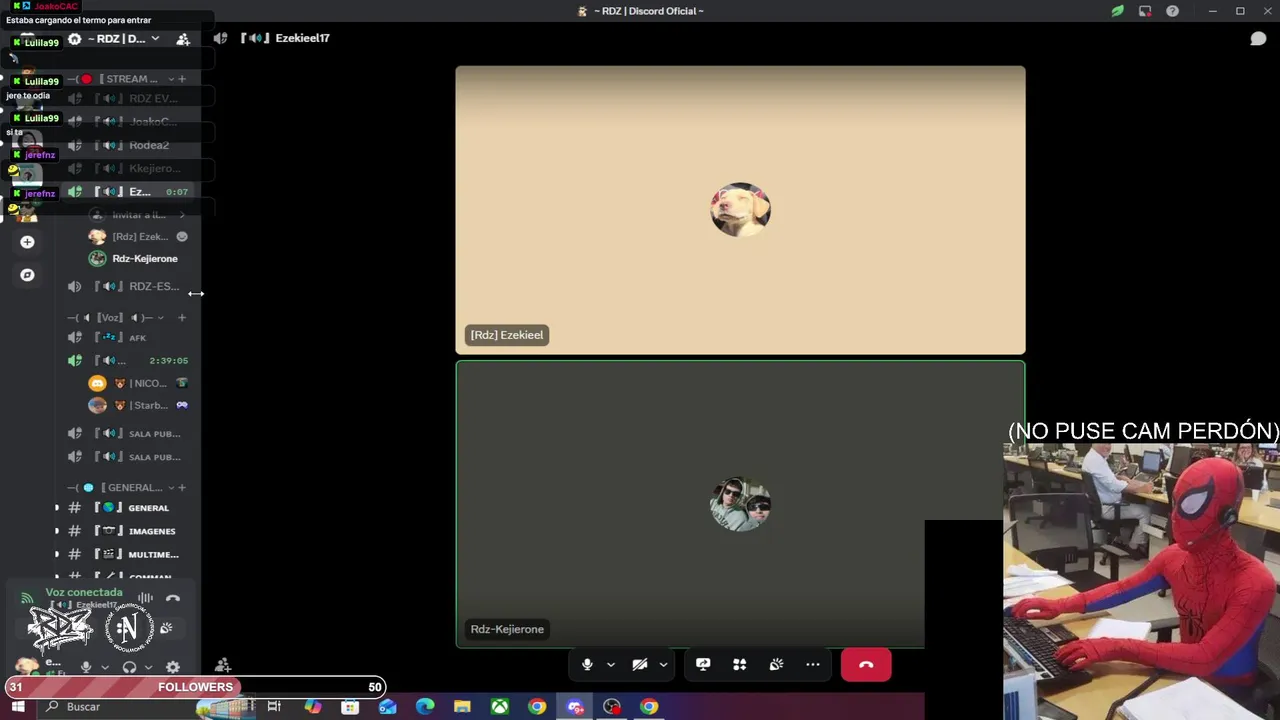Viewport: 1280px width, 720px height.
Task: Open more call options (three dots)
Action: (813, 664)
